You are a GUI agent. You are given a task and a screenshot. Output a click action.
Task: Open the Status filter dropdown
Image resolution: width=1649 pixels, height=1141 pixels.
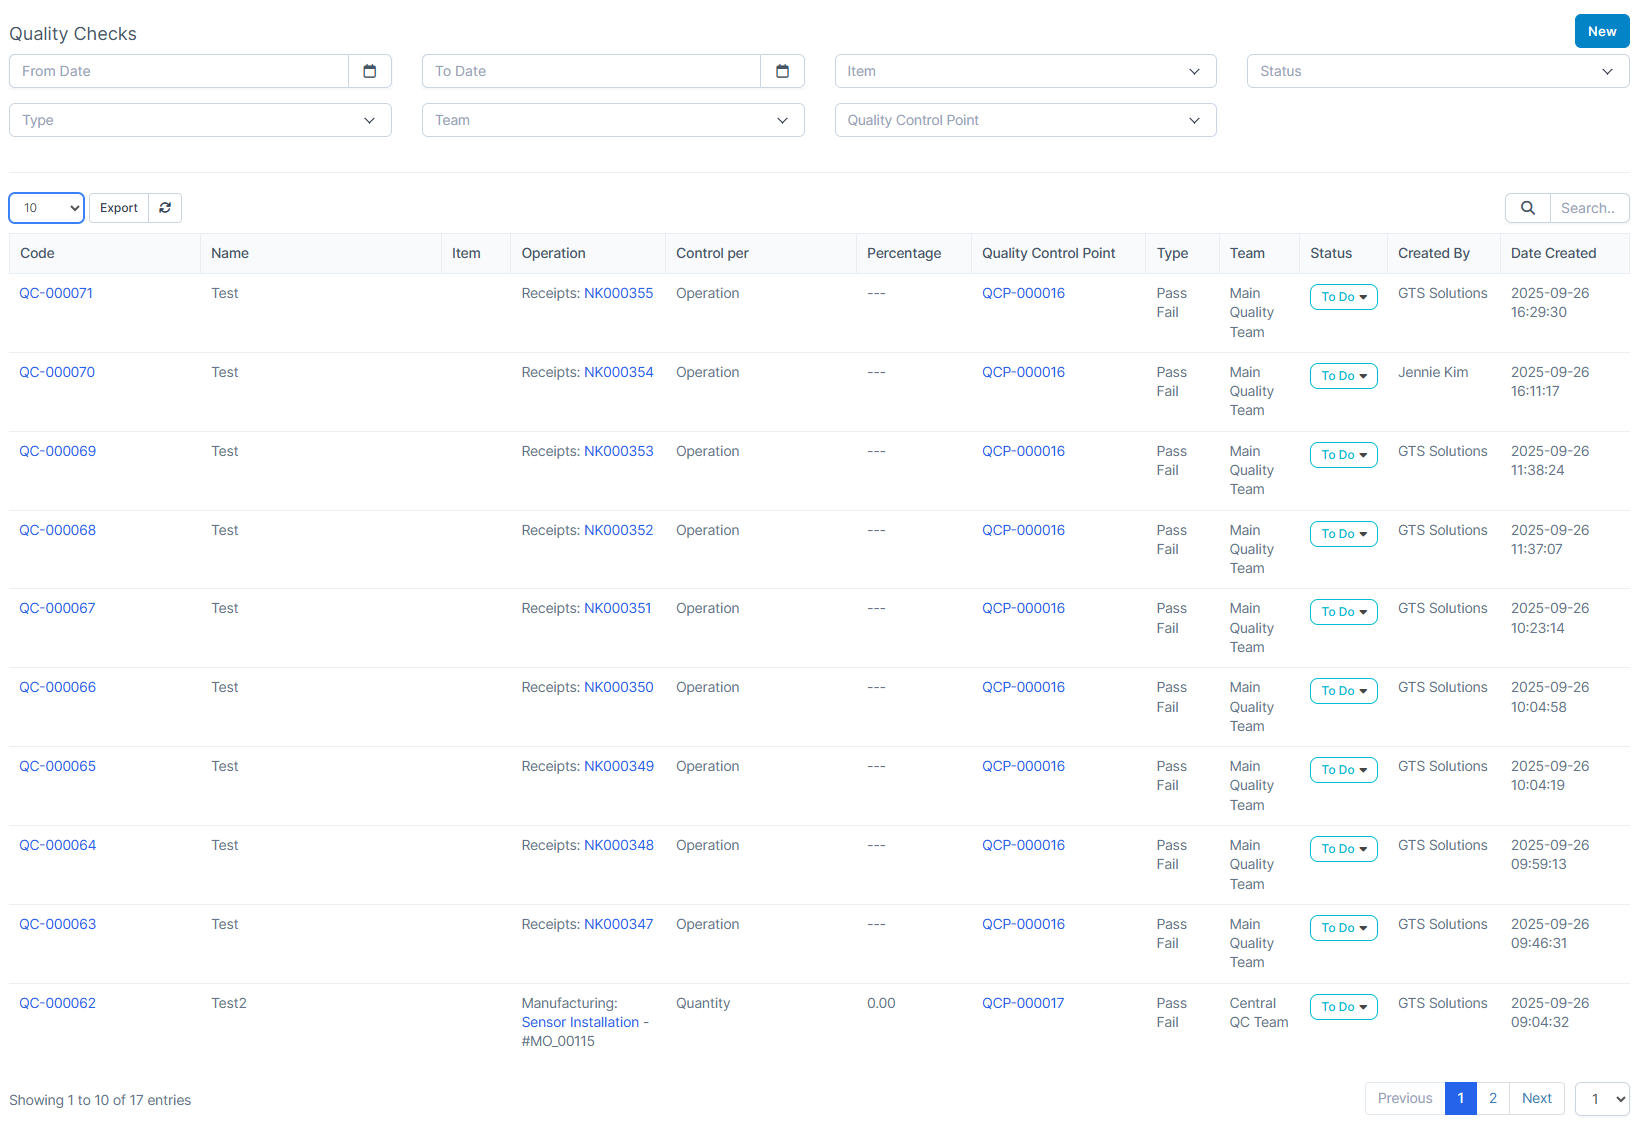(1437, 71)
